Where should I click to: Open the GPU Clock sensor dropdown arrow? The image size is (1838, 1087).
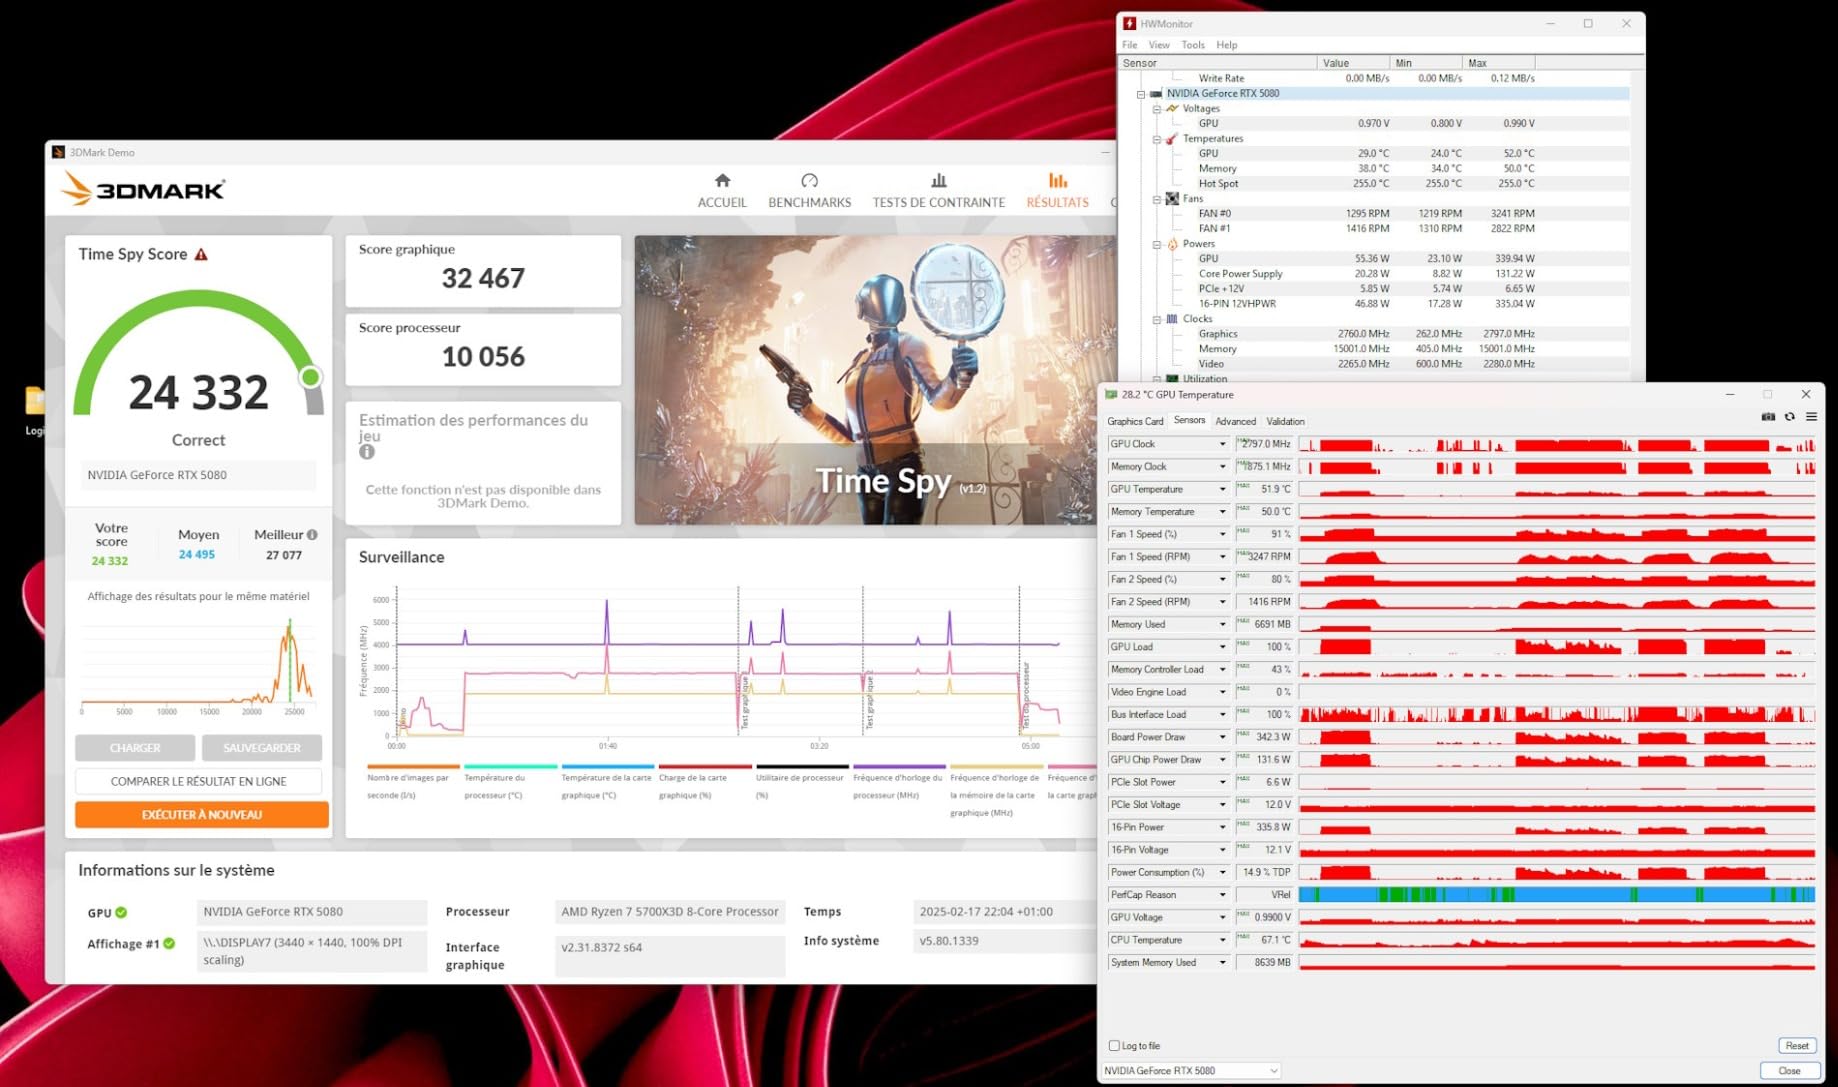[x=1222, y=444]
